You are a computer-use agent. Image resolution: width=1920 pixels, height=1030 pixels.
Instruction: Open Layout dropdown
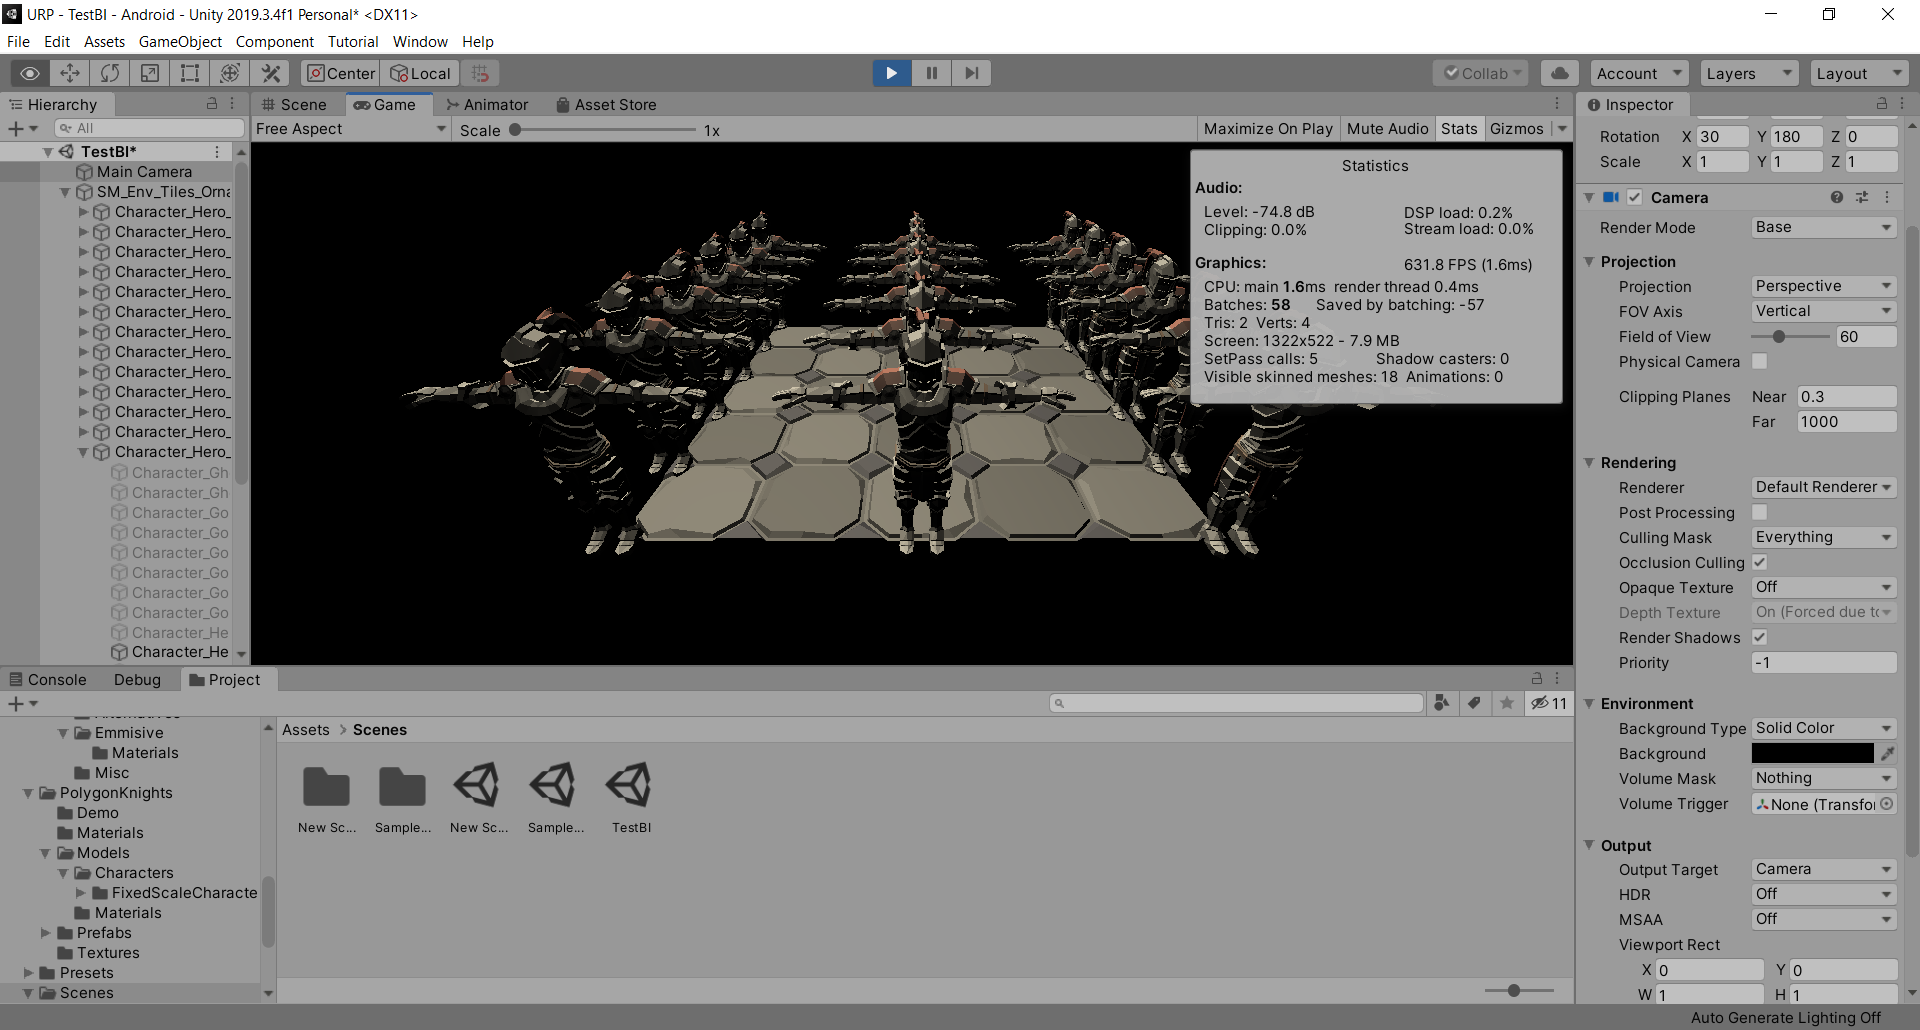point(1859,73)
